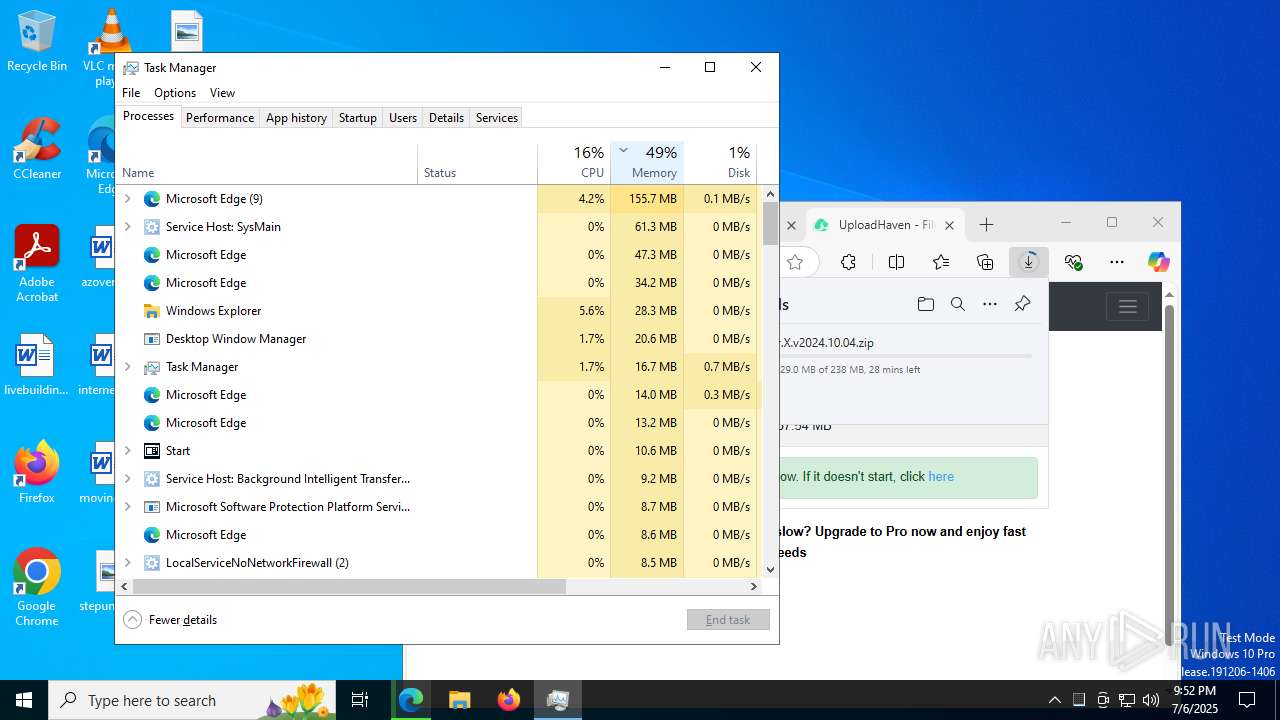Open Edge settings and more ellipsis

1117,262
